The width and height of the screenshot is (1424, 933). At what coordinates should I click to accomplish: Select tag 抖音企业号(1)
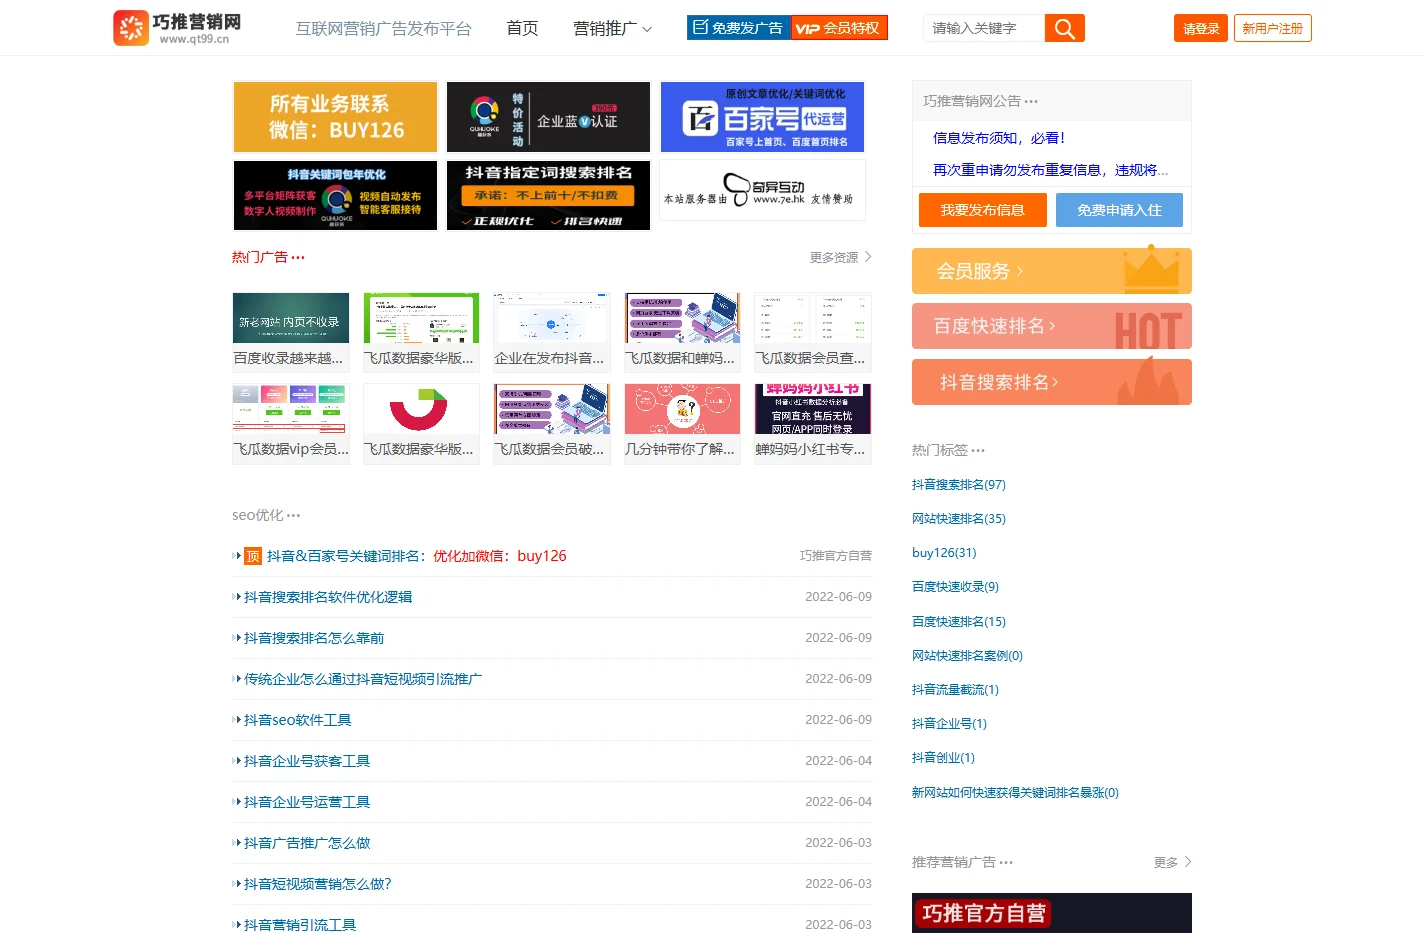coord(949,724)
